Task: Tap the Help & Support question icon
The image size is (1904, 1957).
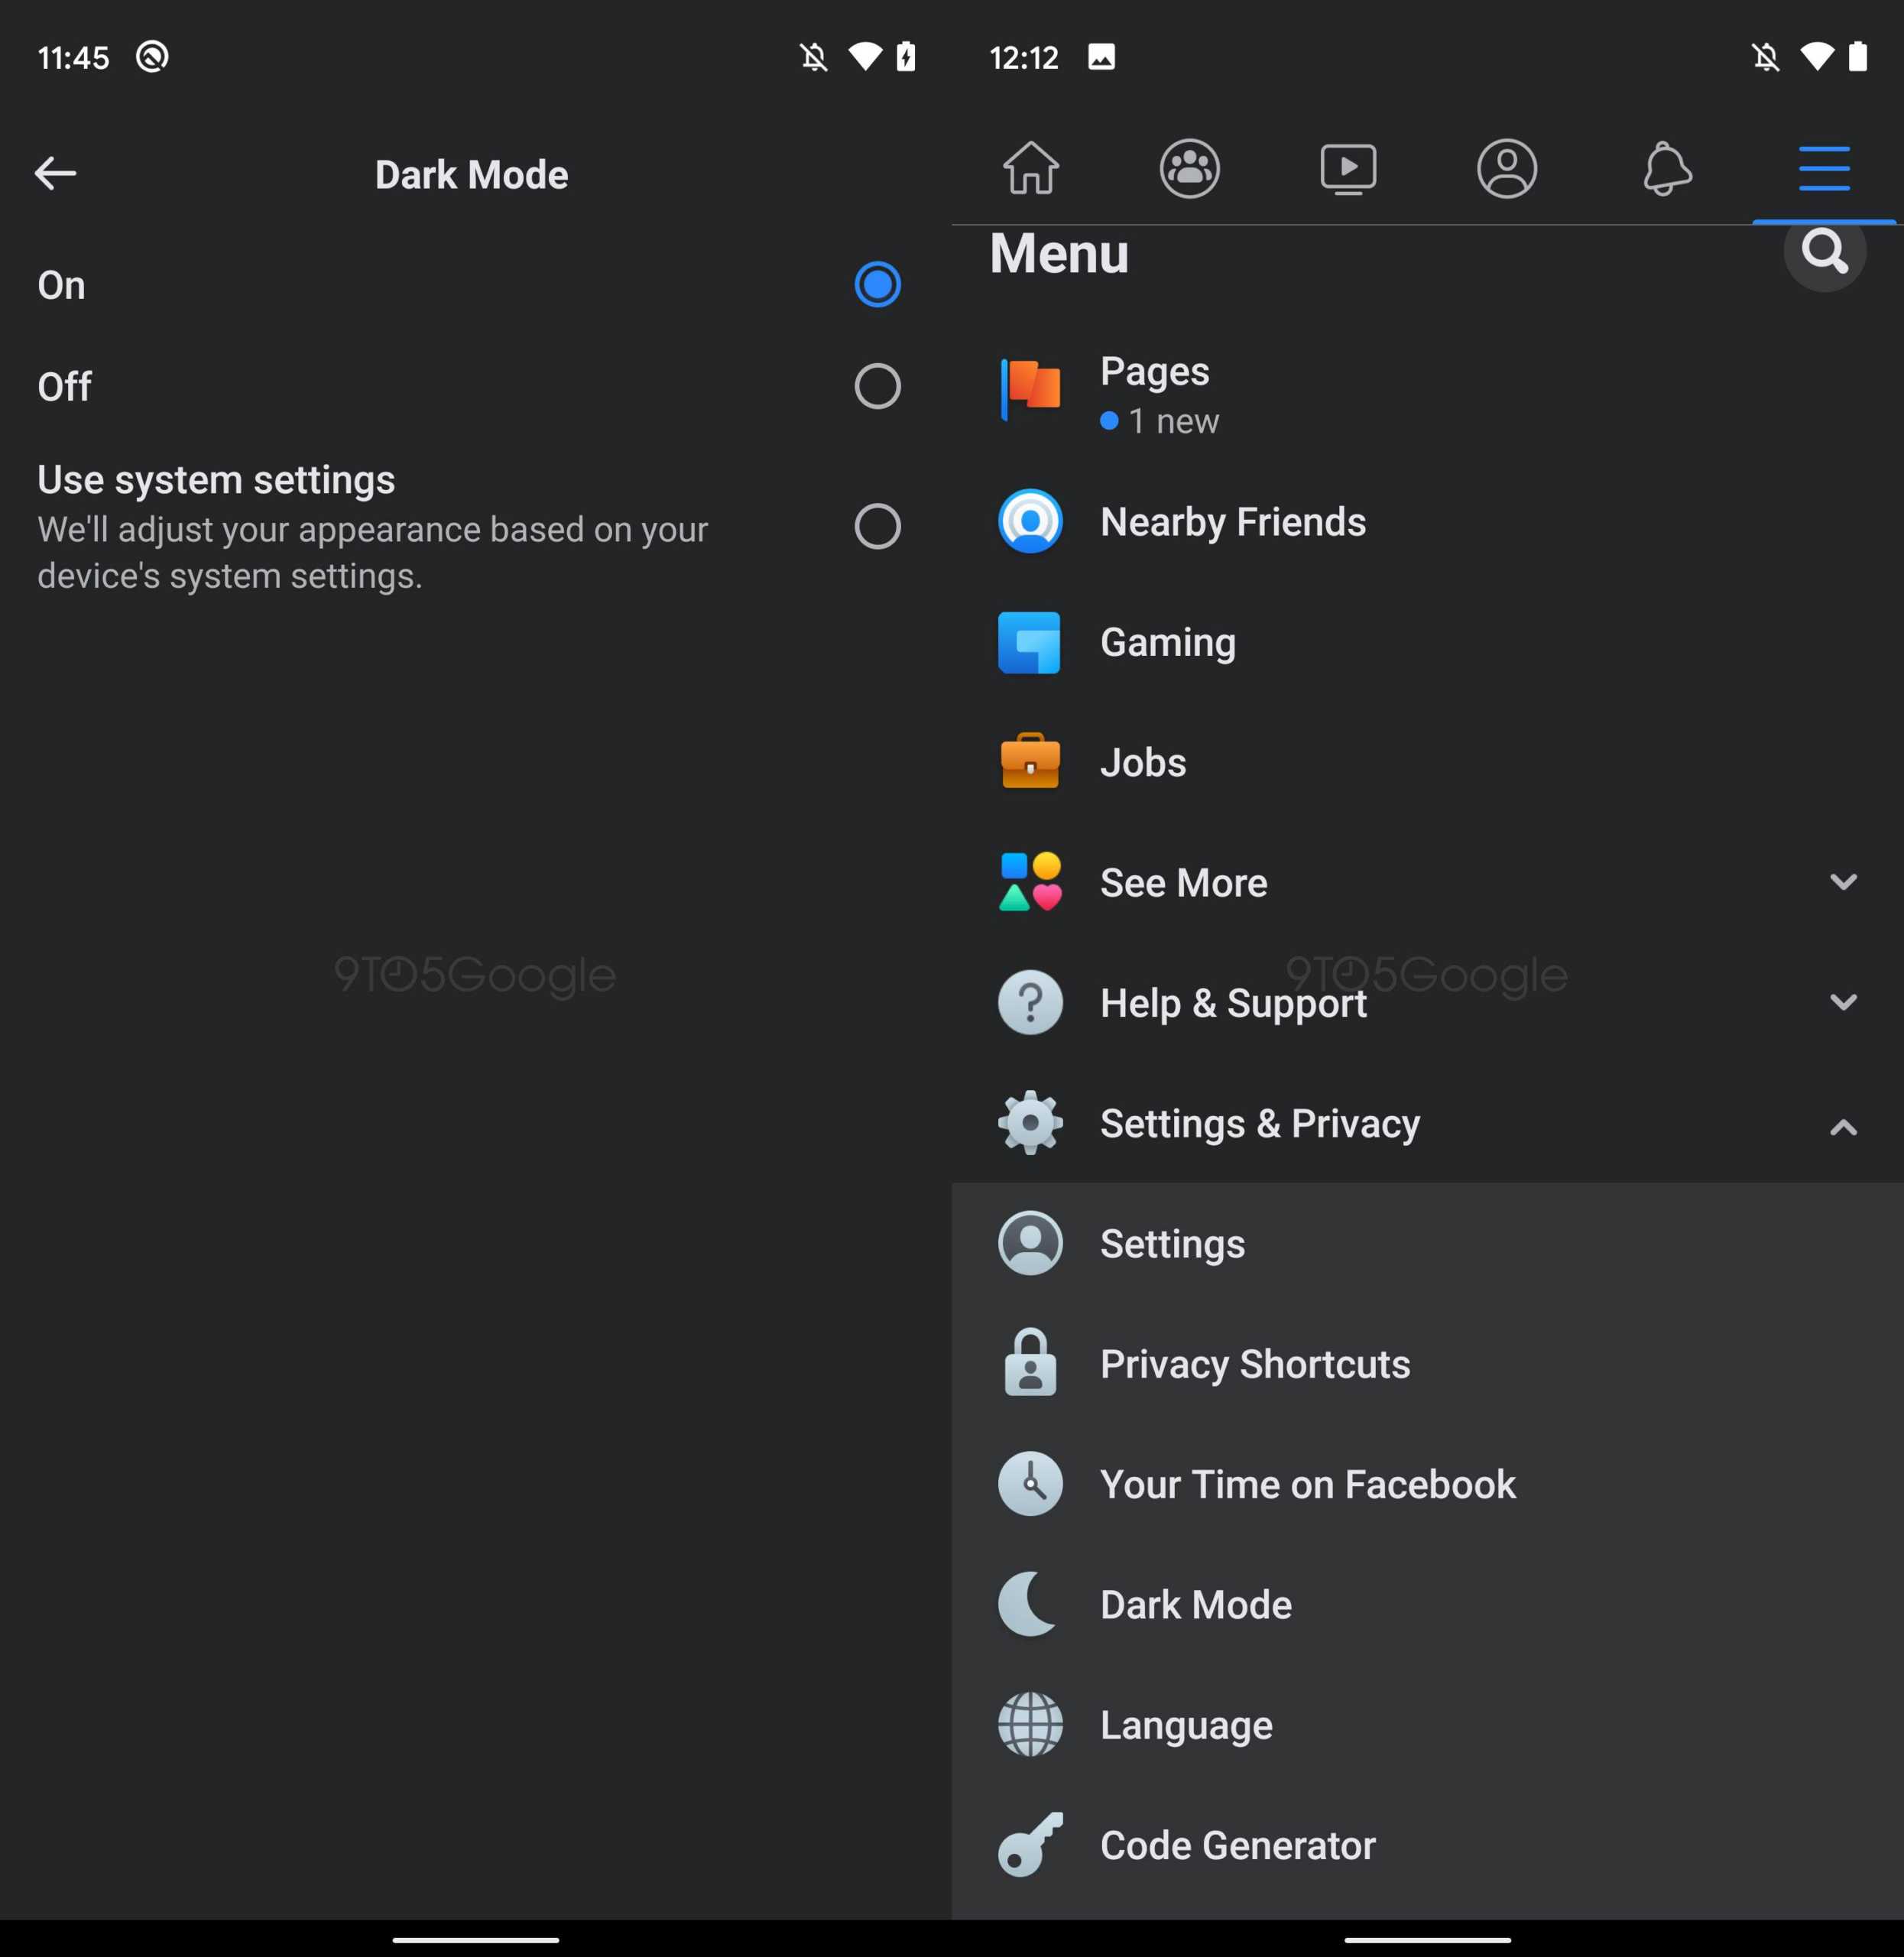Action: click(x=1030, y=1002)
